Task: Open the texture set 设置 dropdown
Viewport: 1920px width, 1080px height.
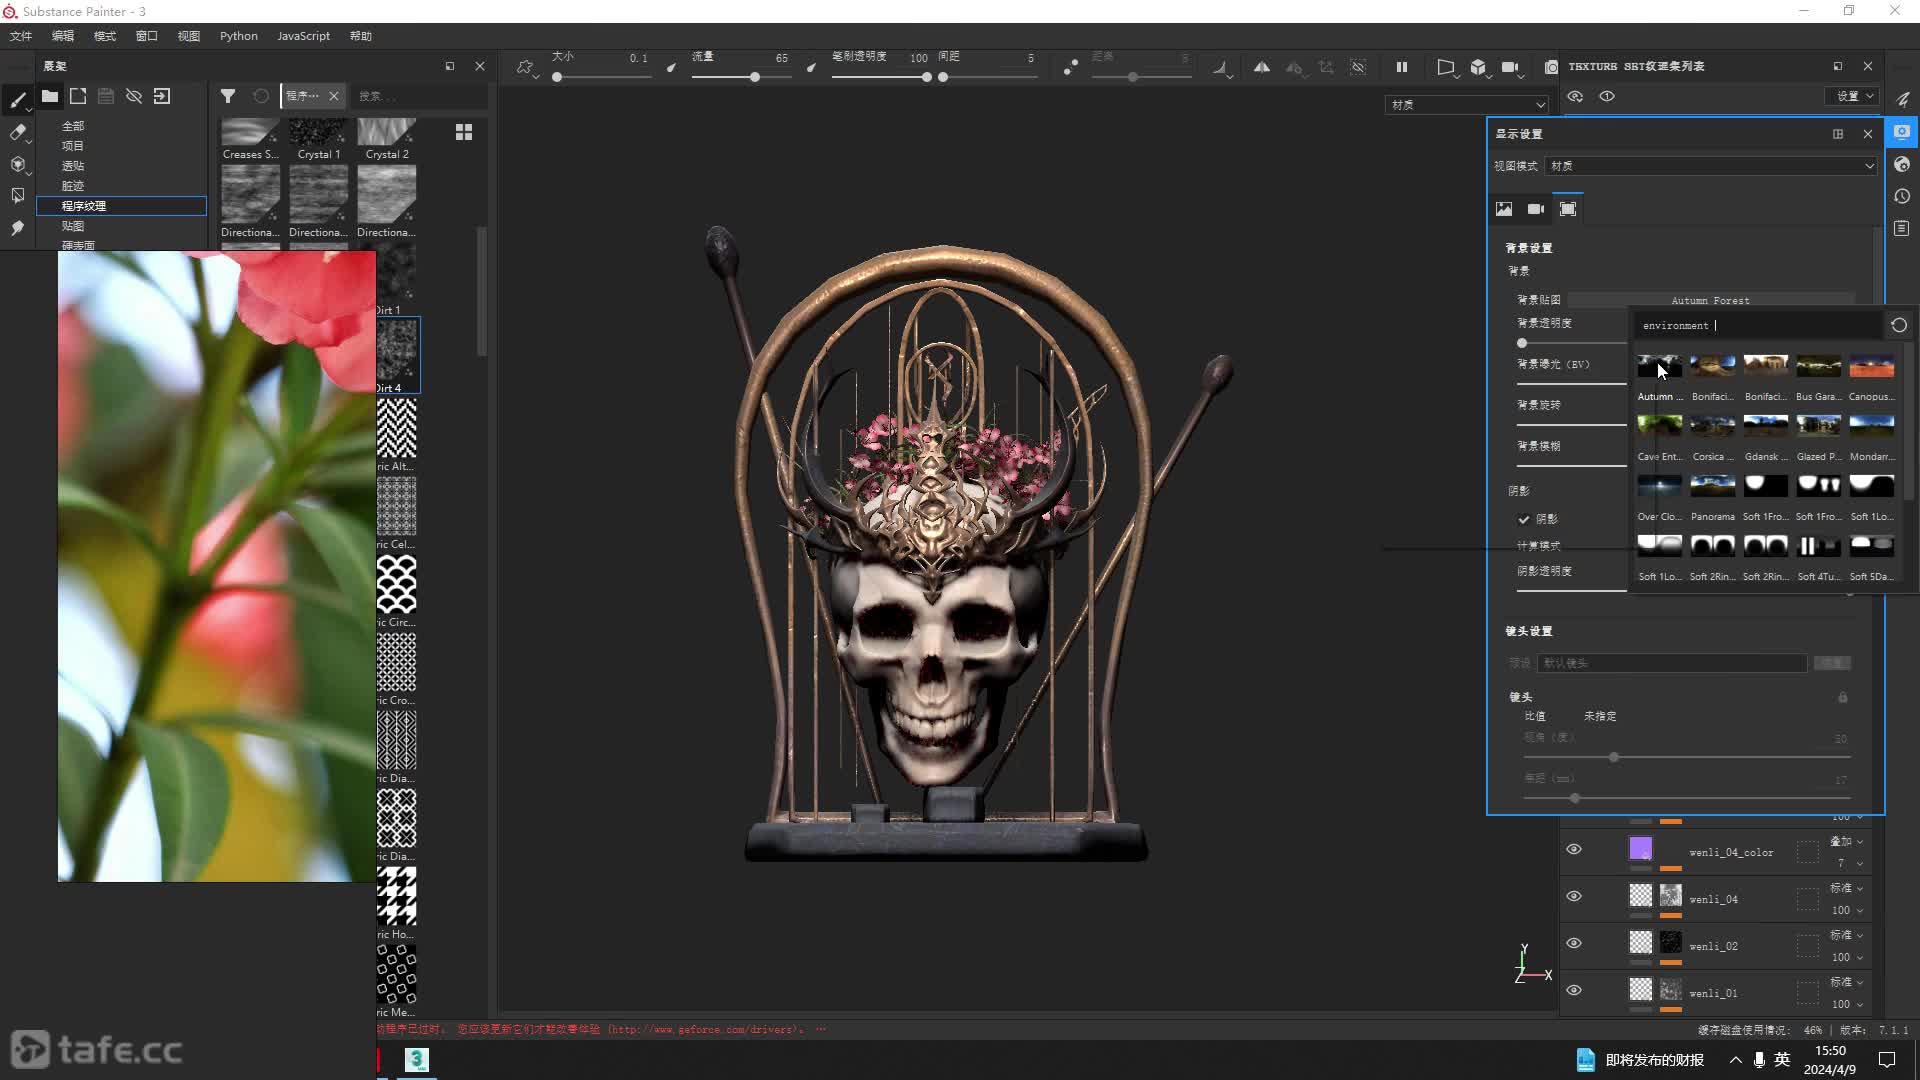Action: point(1852,96)
